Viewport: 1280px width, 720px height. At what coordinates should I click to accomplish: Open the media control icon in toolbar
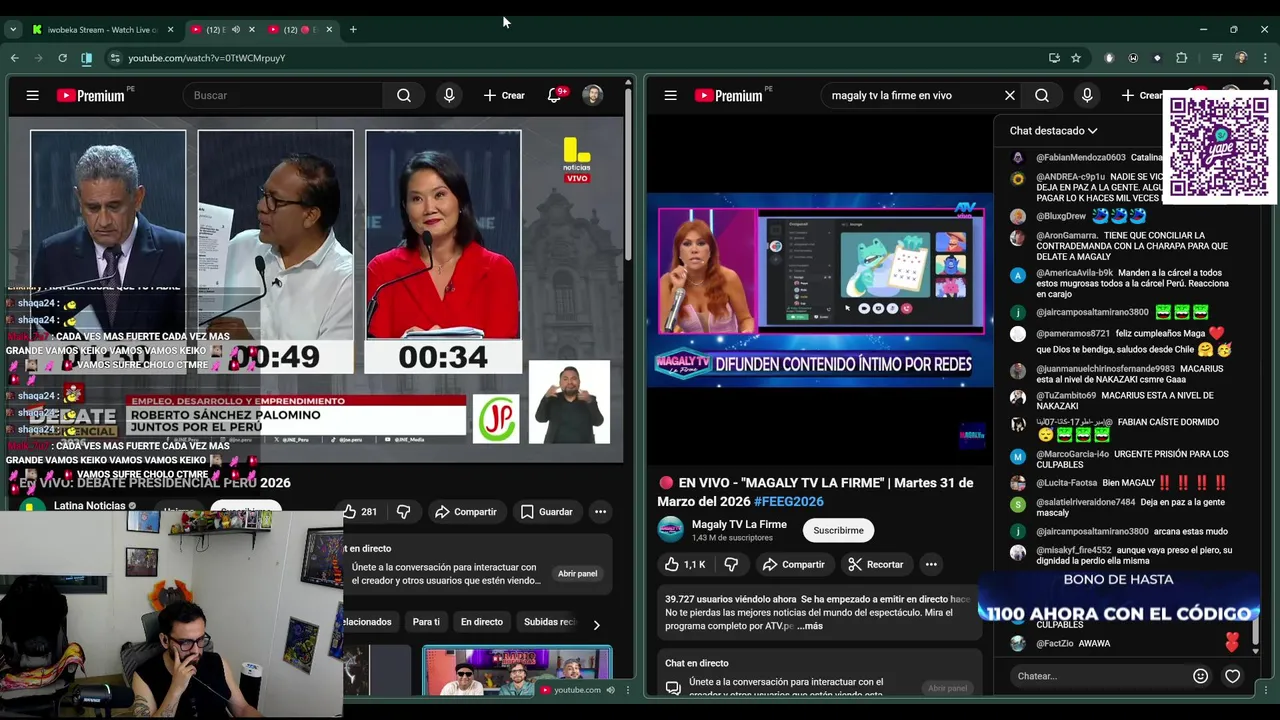click(1217, 58)
